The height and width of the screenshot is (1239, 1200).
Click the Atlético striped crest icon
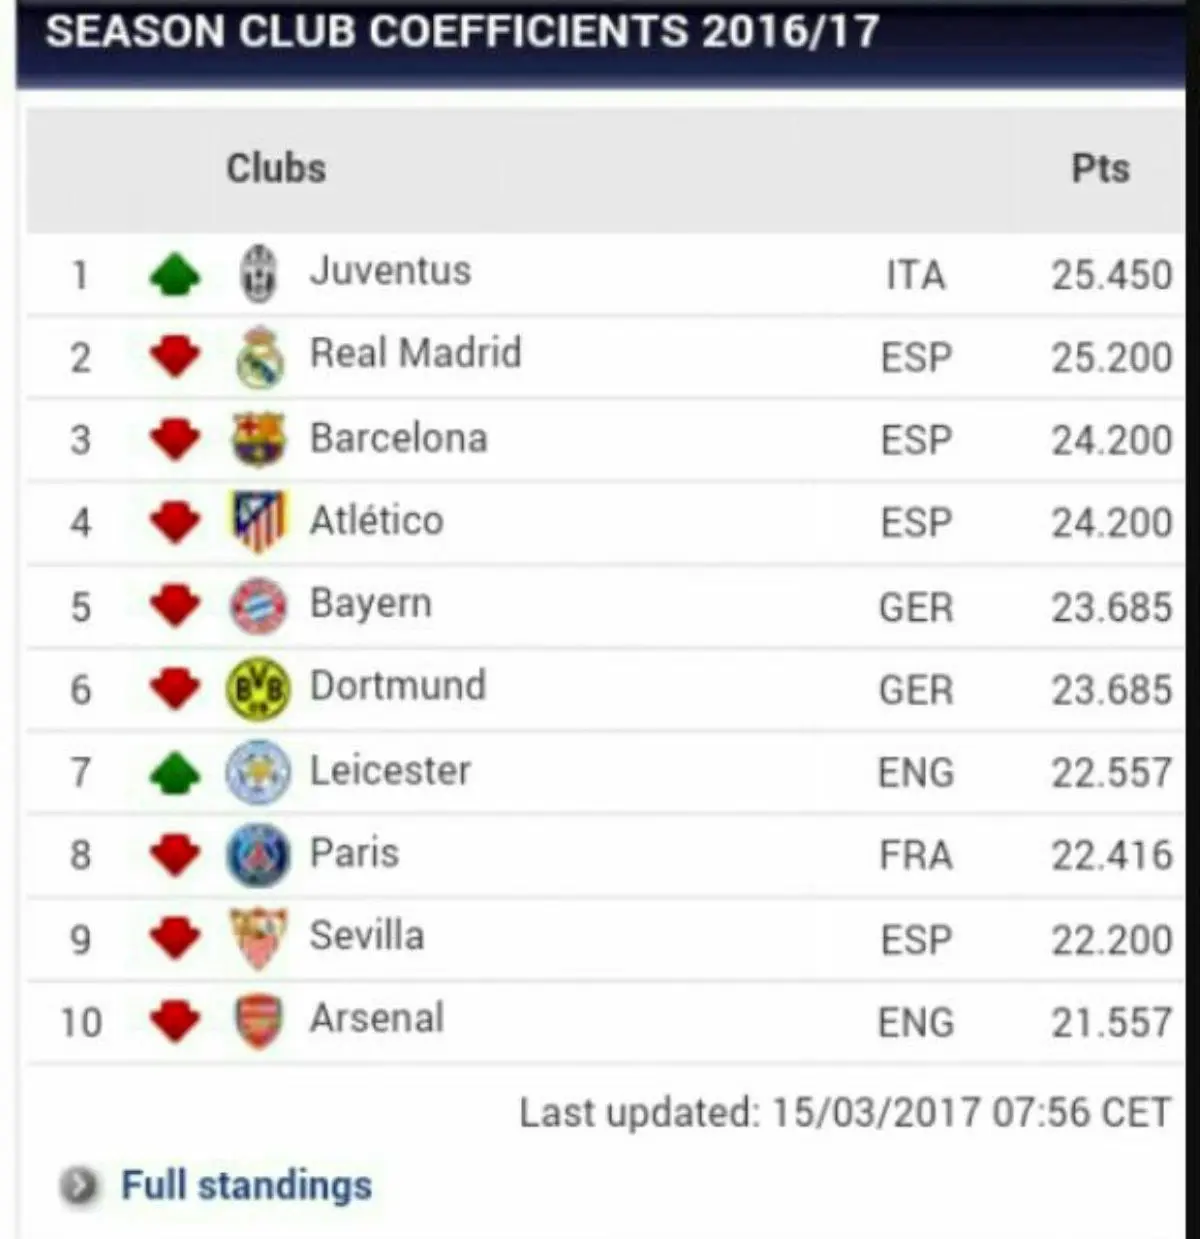click(x=259, y=522)
